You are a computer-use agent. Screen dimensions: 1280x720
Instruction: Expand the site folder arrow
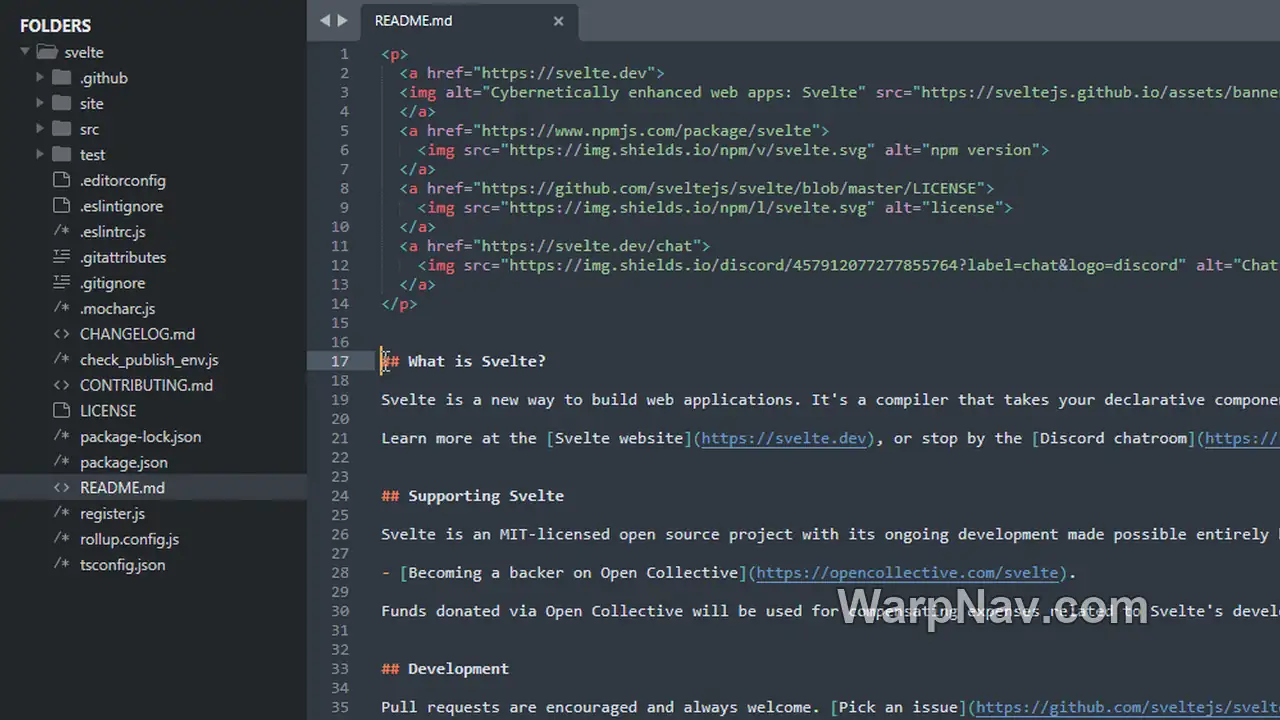coord(40,103)
